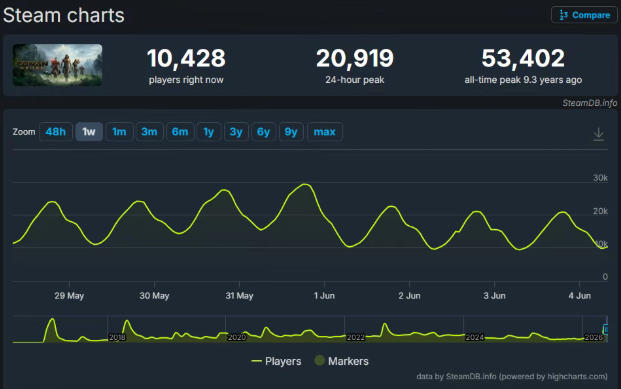621x389 pixels.
Task: Download chart data via the arrow icon
Action: 598,134
